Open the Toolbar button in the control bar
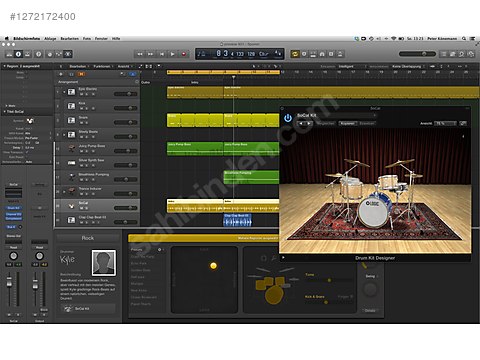Screen dimensions: 480x360 pyautogui.click(x=27, y=54)
